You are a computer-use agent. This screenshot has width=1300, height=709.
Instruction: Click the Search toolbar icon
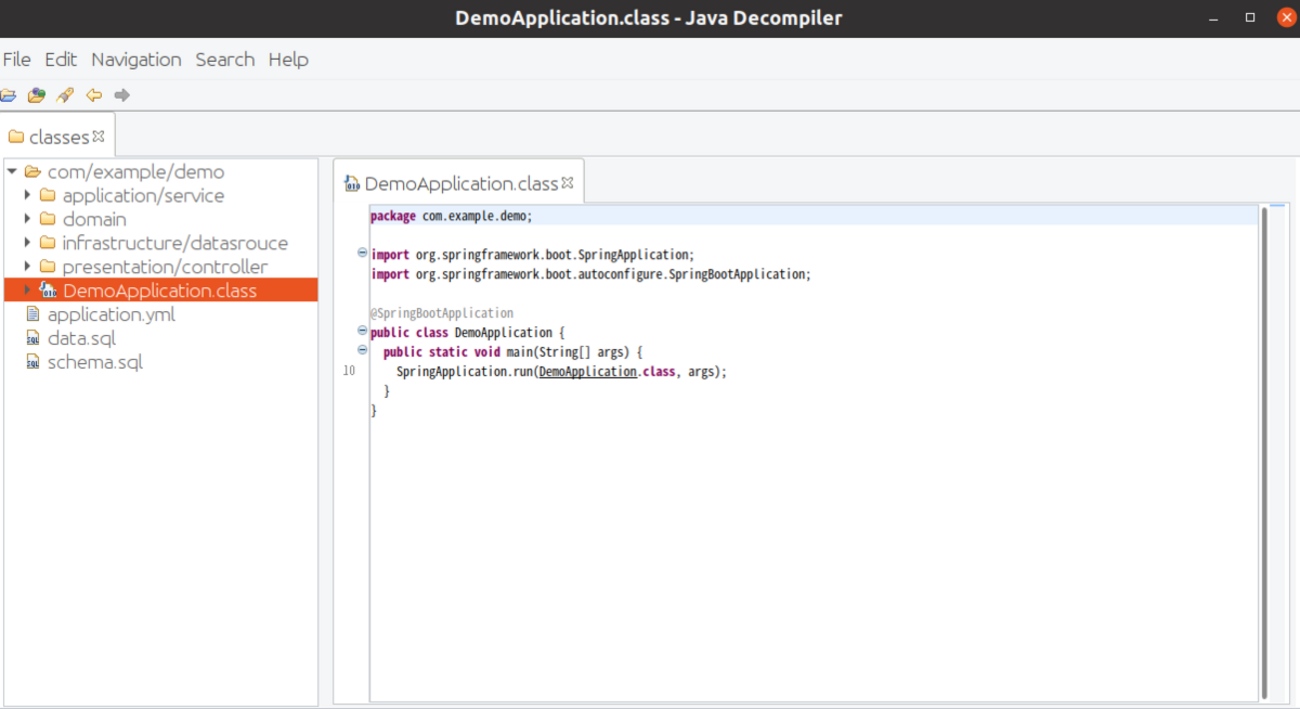click(65, 96)
